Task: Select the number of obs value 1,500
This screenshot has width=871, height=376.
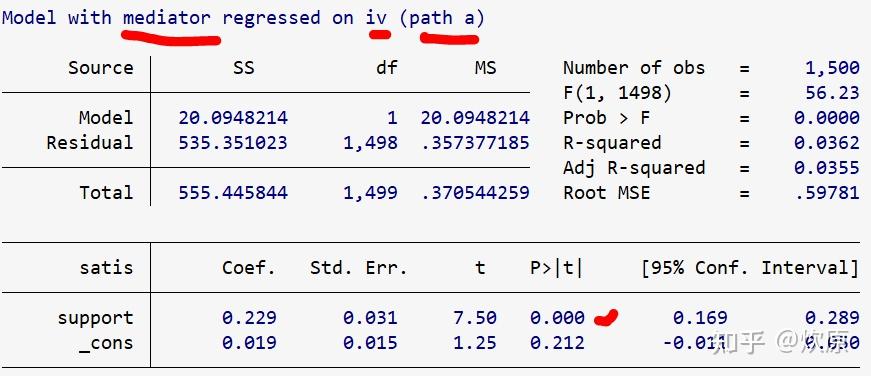Action: pyautogui.click(x=832, y=68)
